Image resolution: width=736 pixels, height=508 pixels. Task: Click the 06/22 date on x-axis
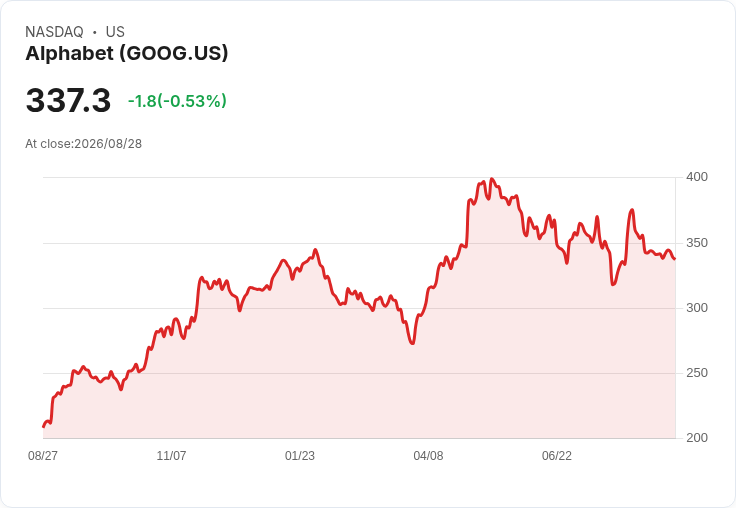click(557, 456)
